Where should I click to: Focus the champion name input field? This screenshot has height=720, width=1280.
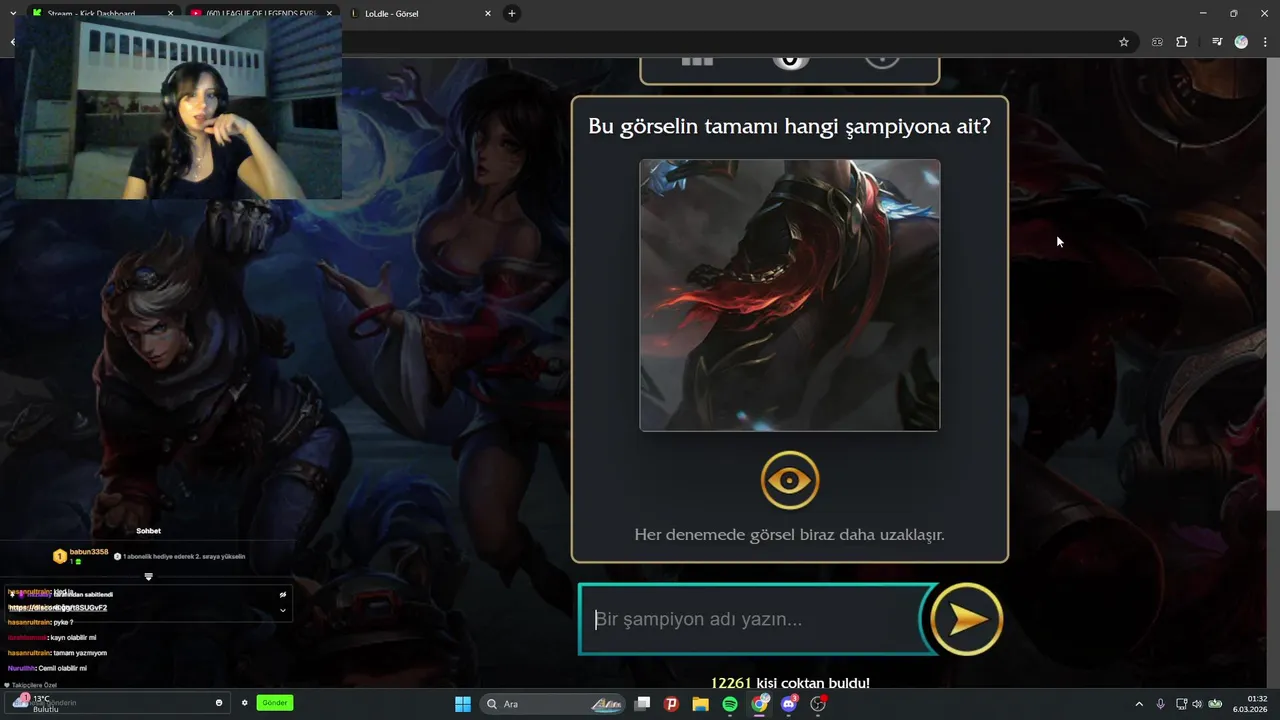pyautogui.click(x=757, y=619)
